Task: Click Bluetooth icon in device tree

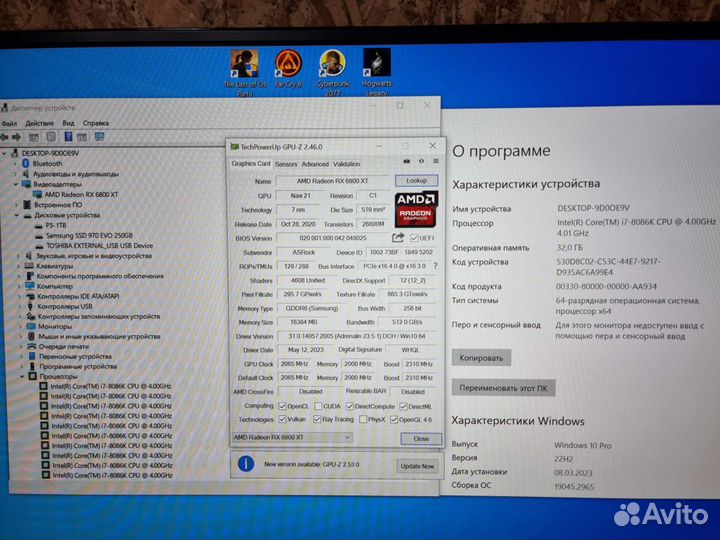Action: (x=26, y=163)
